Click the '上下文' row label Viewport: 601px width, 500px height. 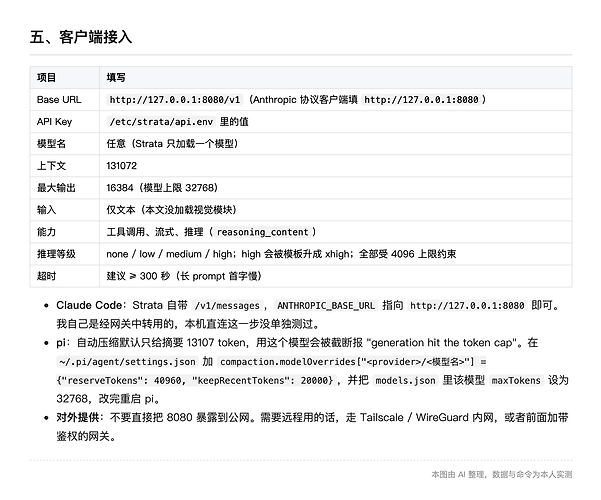51,166
